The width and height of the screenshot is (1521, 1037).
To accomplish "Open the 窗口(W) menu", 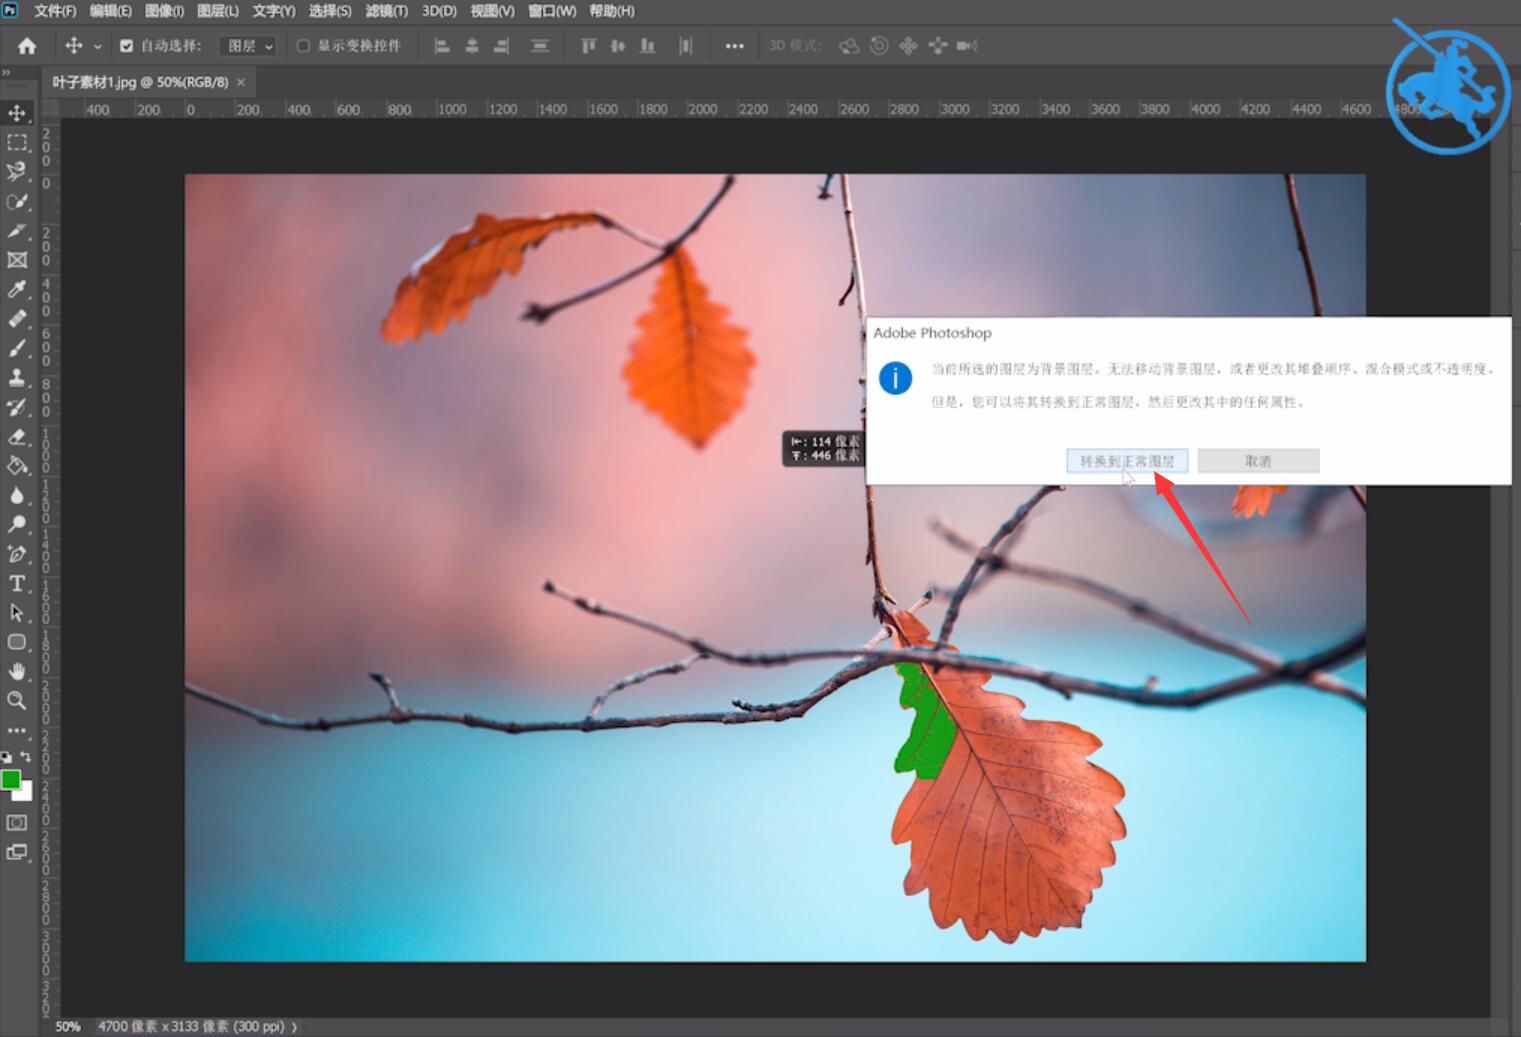I will (552, 11).
